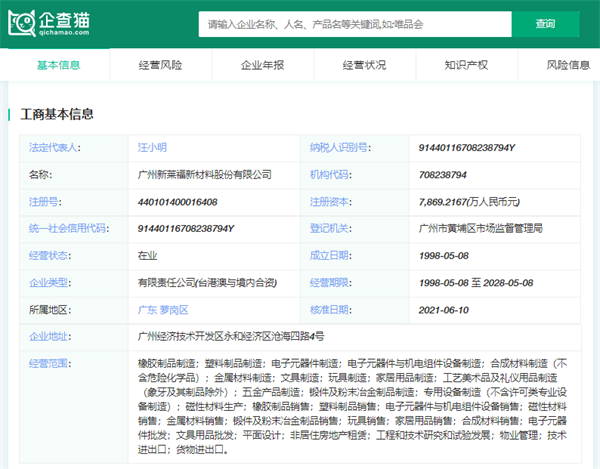Switch to the 基本信息 tab

tap(58, 65)
